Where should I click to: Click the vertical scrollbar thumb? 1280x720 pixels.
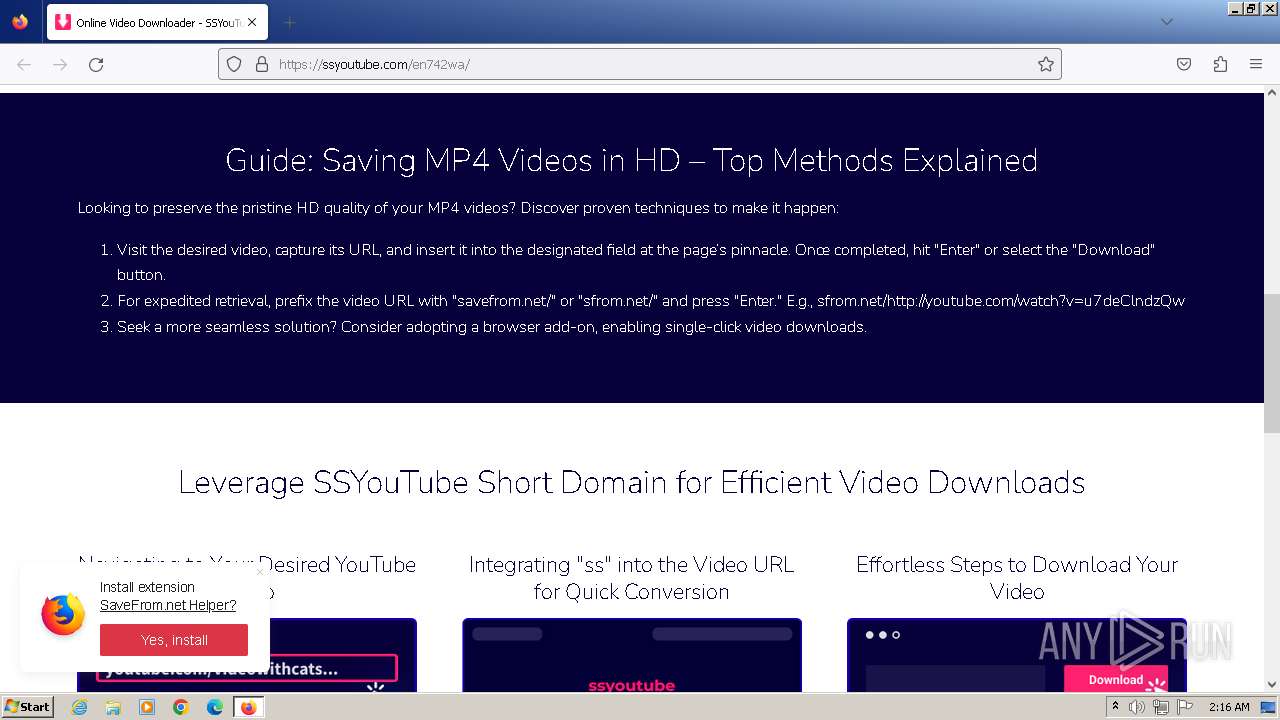pos(1272,364)
